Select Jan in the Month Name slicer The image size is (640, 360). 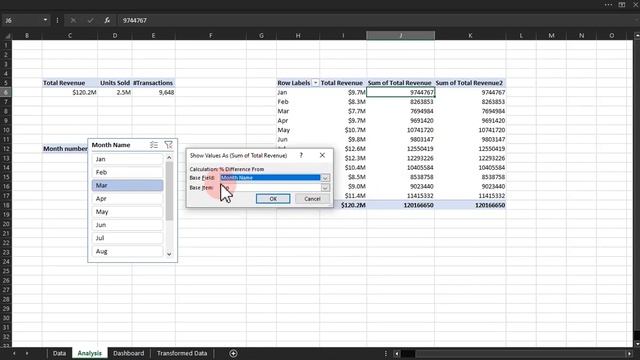pos(127,159)
